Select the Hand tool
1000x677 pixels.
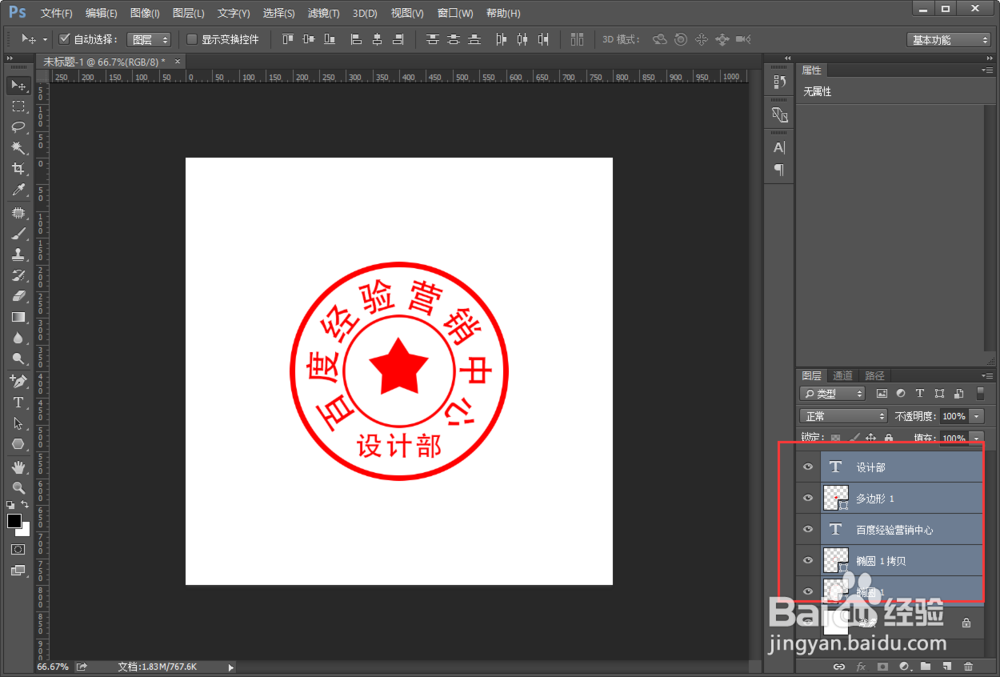coord(18,467)
